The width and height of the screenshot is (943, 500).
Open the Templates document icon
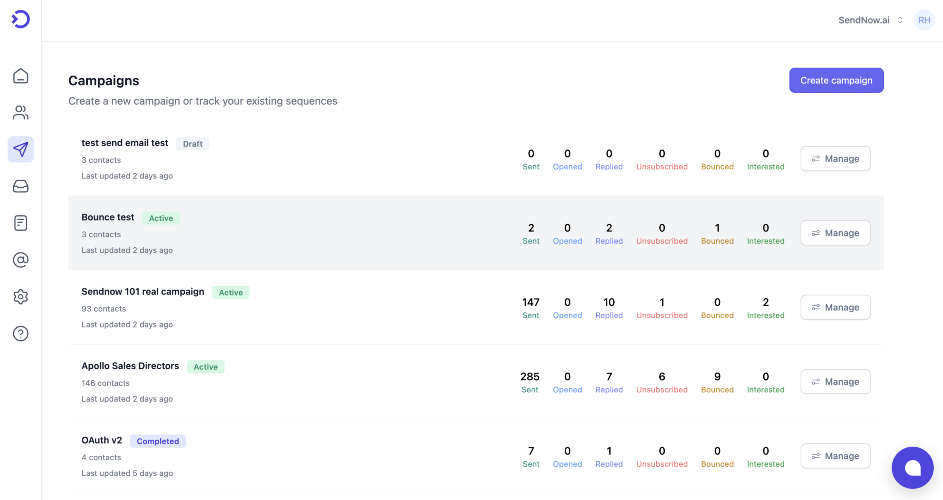click(x=20, y=223)
